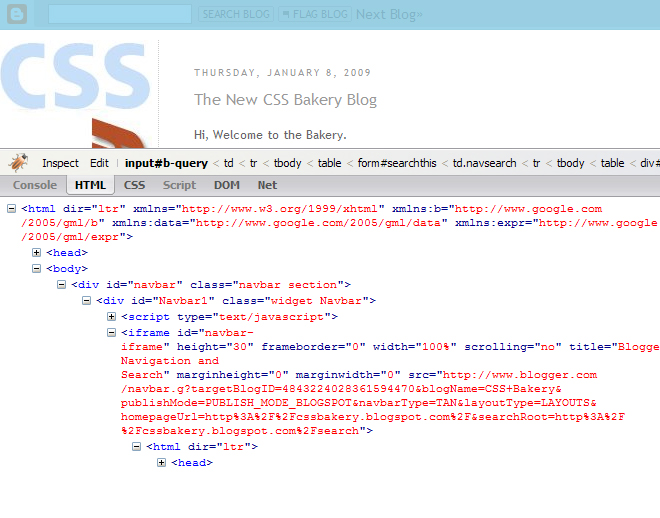The image size is (660, 518).
Task: Select the div id="navbar" tag row
Action: [x=211, y=285]
